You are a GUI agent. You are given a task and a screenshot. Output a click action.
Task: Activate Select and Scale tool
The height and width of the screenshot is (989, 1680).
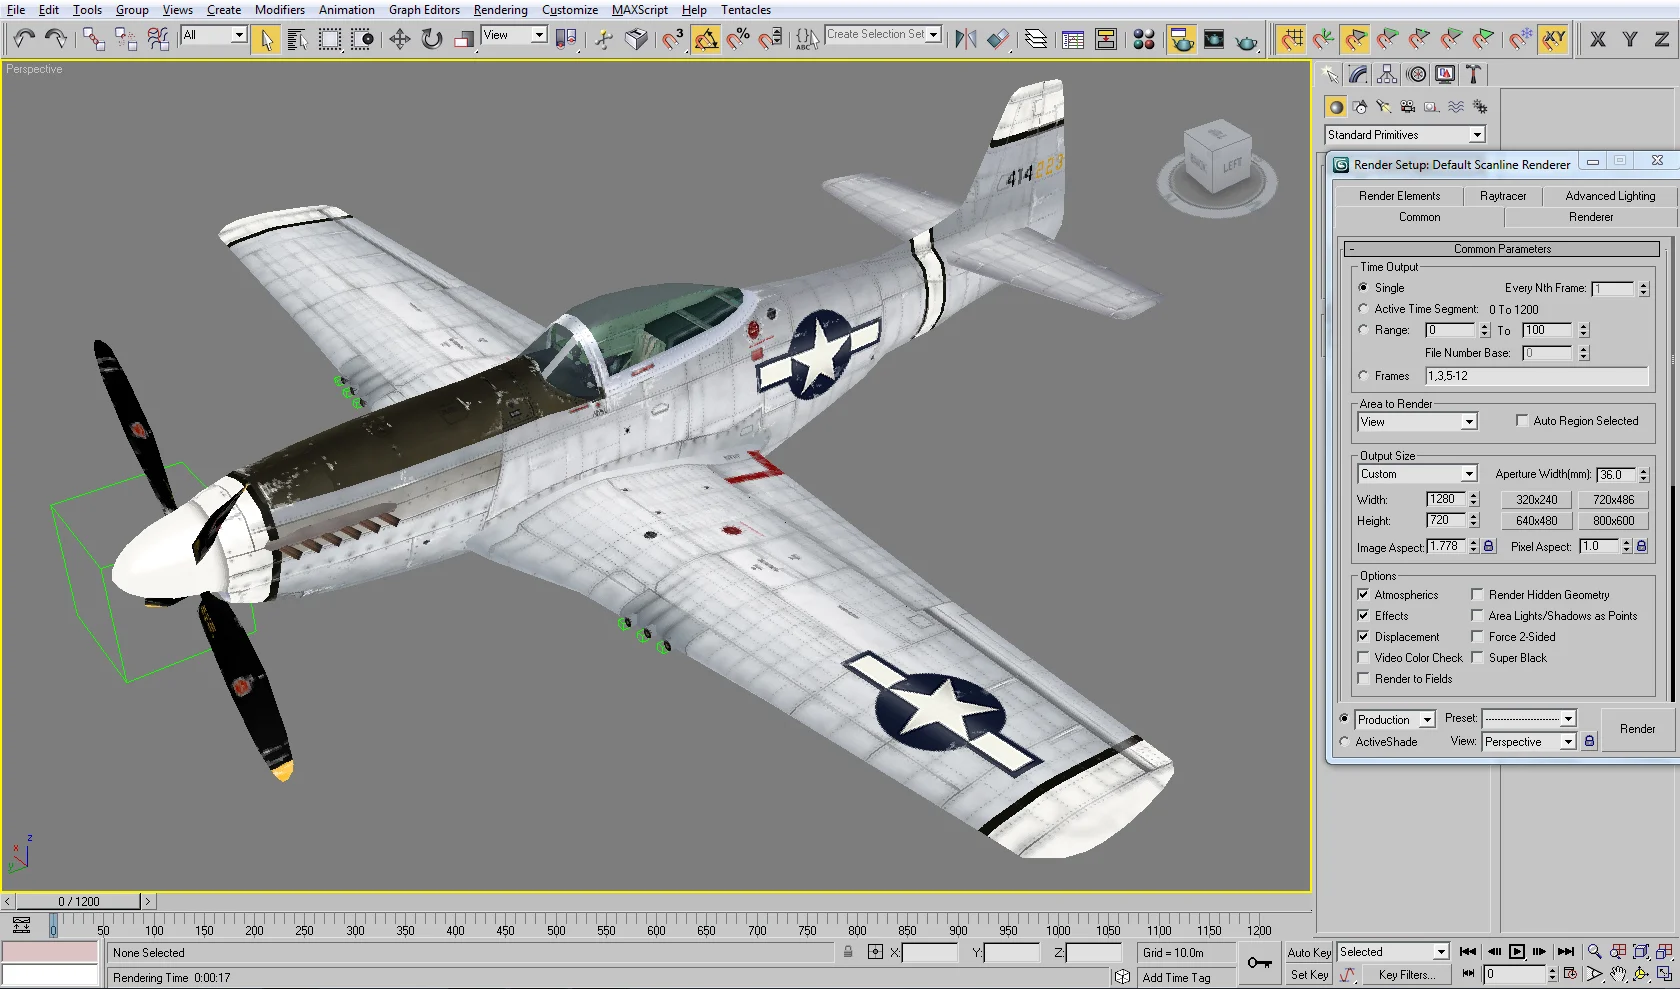point(464,39)
